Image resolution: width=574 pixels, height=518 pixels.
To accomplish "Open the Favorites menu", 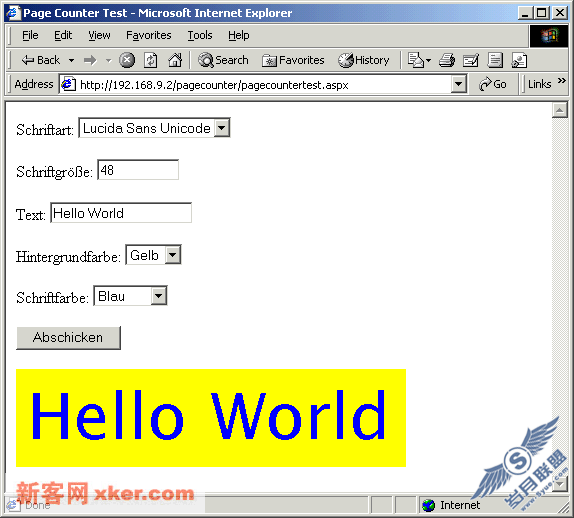I will click(x=149, y=35).
